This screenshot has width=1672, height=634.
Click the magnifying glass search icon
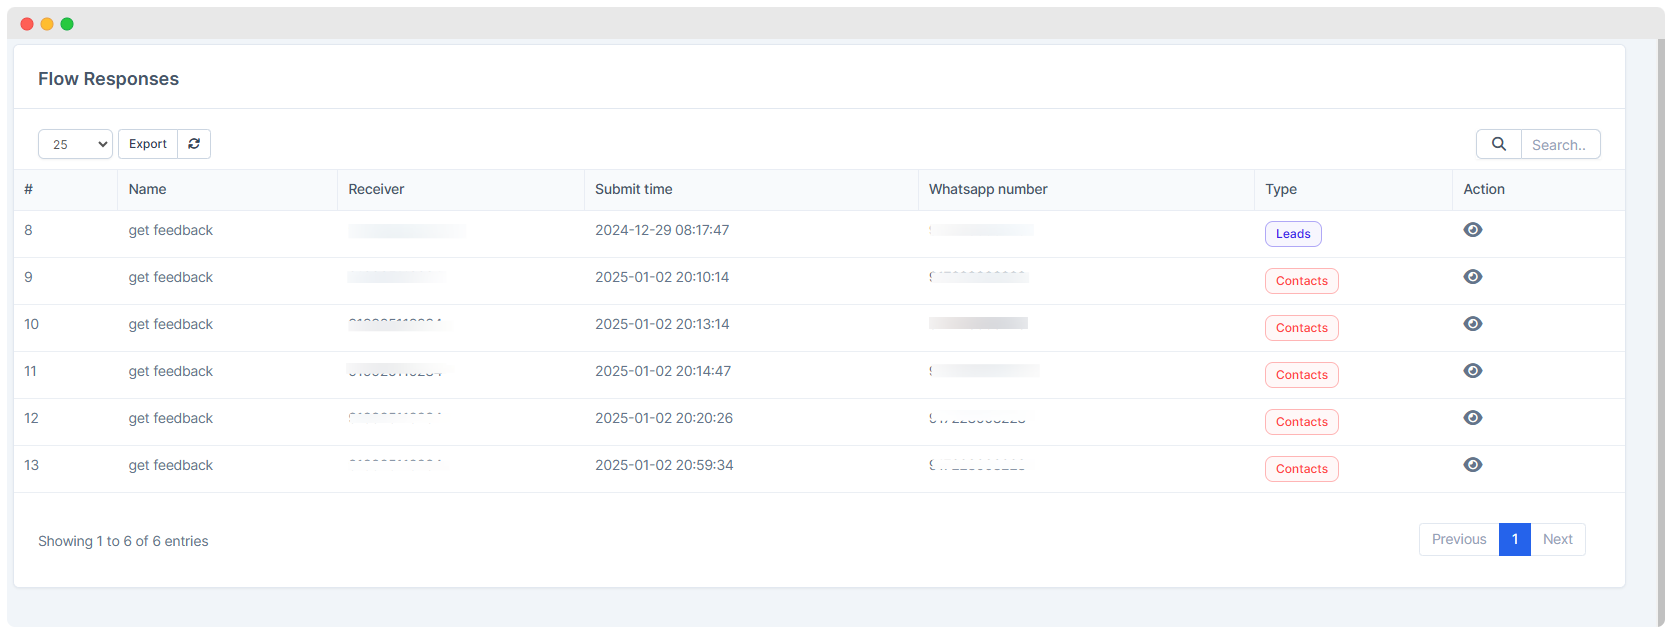pyautogui.click(x=1498, y=144)
